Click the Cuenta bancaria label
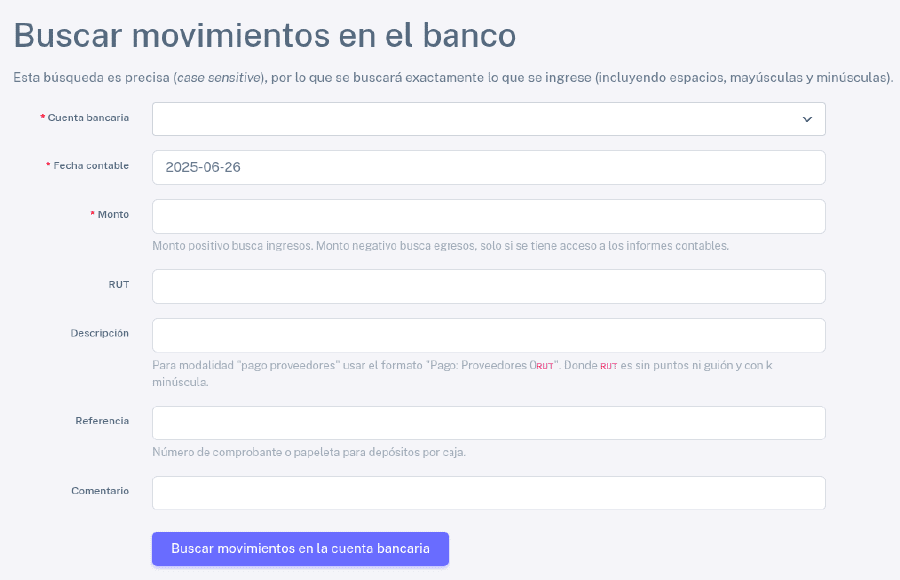Viewport: 900px width, 580px height. pos(88,118)
